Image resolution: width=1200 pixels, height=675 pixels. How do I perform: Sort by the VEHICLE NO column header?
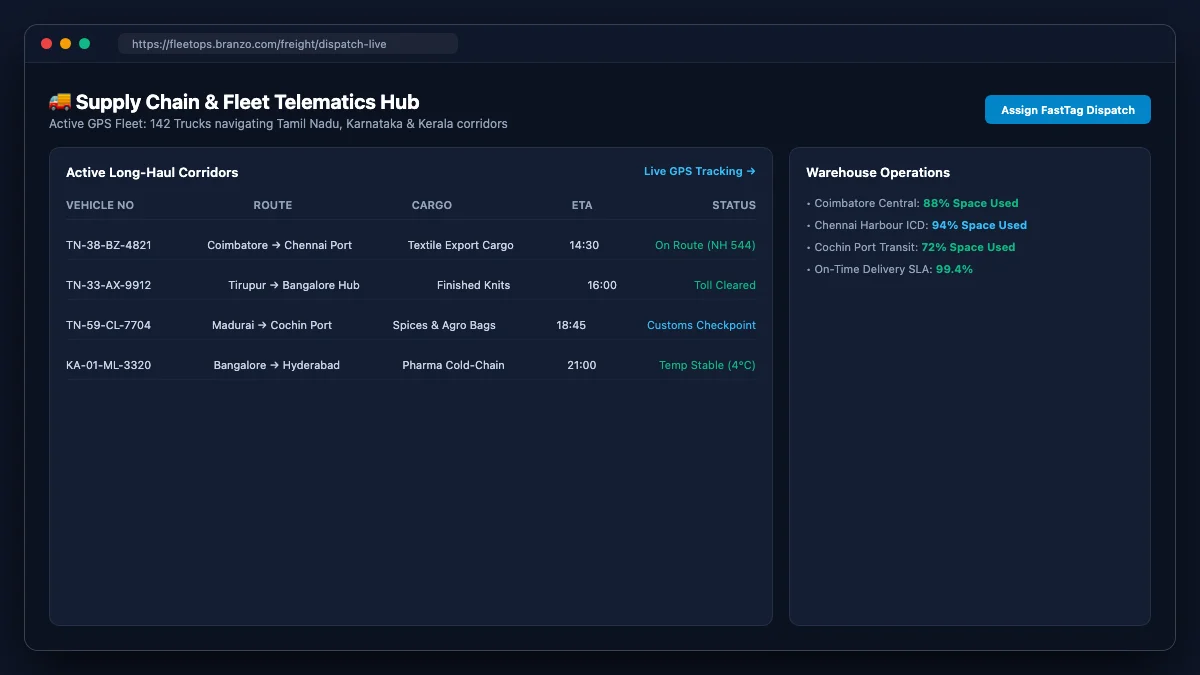coord(100,205)
